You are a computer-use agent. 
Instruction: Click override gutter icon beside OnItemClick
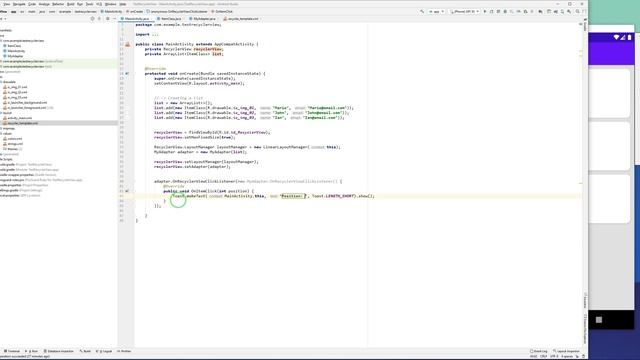(127, 191)
